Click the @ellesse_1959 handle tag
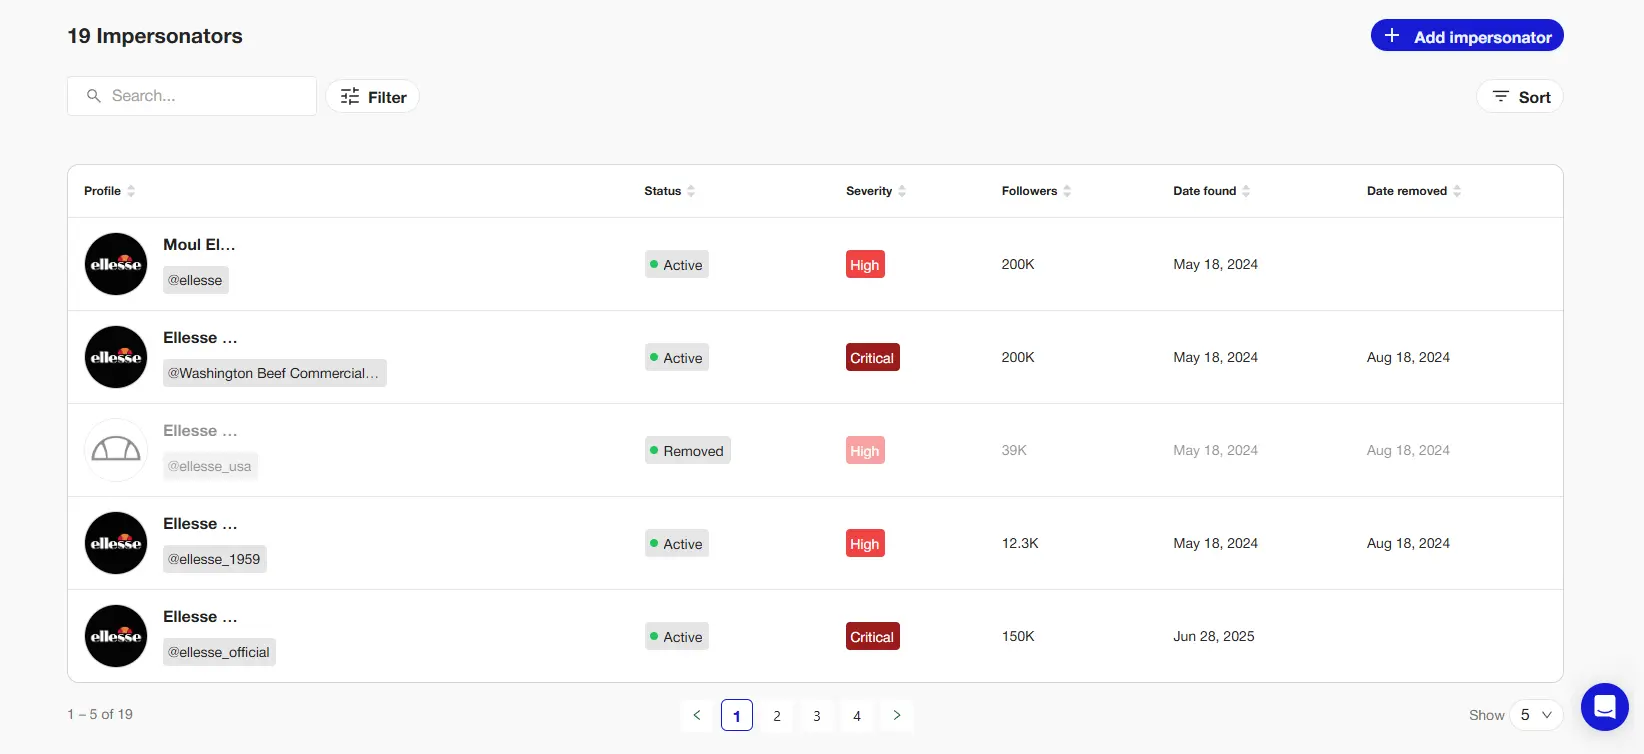The image size is (1644, 754). 215,559
